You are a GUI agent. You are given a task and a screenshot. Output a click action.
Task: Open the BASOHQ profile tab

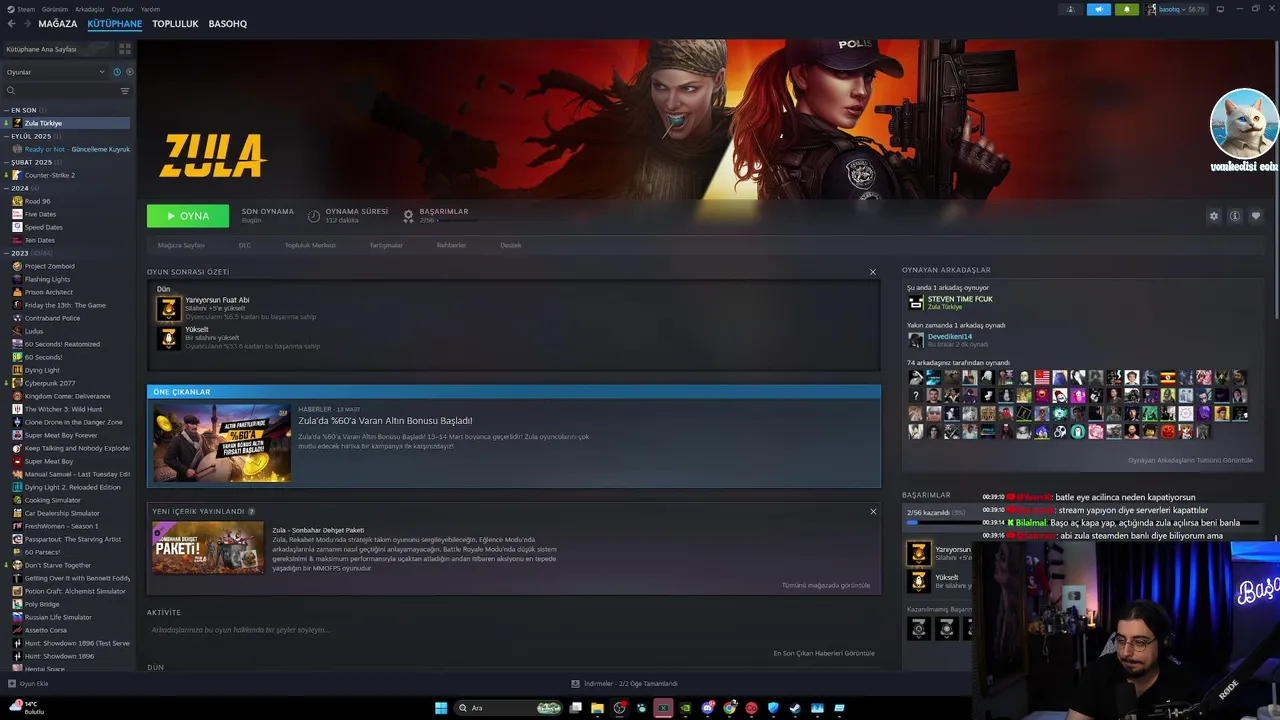pyautogui.click(x=228, y=24)
